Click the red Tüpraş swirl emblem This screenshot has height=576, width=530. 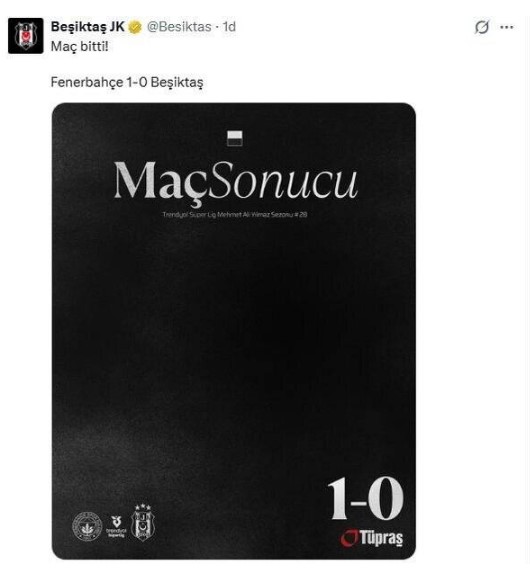pos(349,538)
